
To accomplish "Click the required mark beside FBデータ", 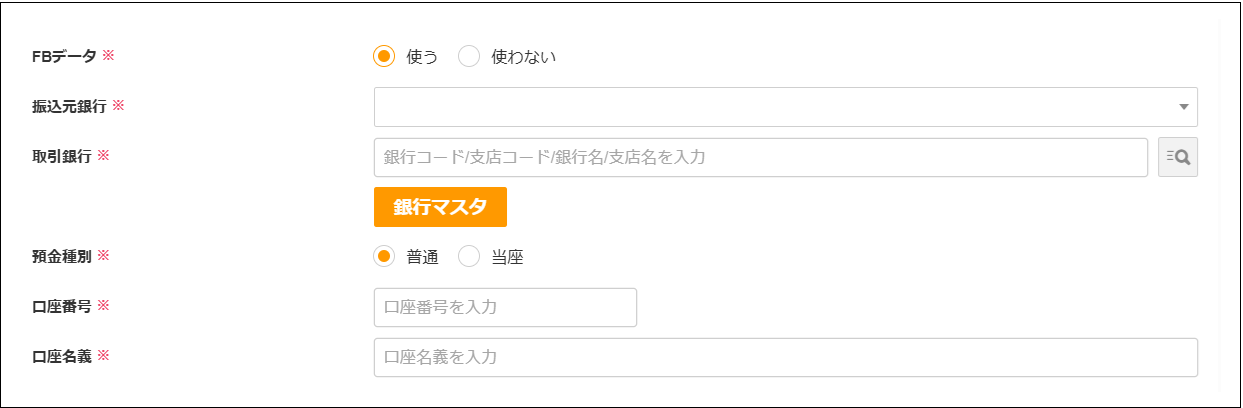I will pyautogui.click(x=109, y=56).
